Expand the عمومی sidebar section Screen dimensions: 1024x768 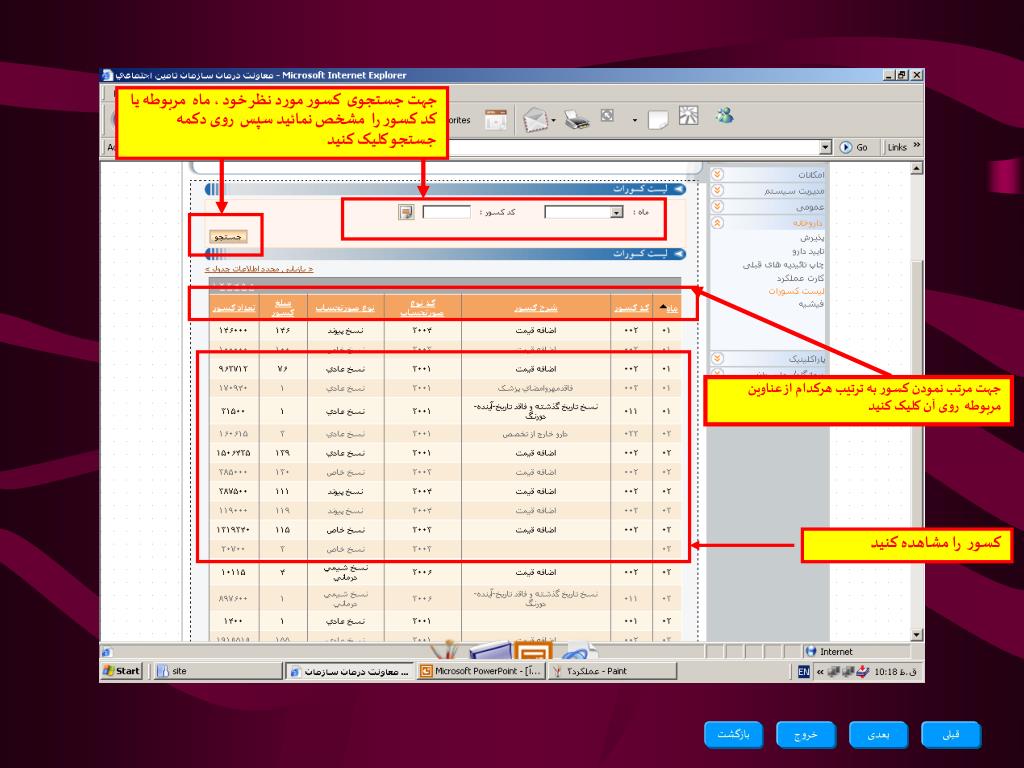tap(717, 206)
